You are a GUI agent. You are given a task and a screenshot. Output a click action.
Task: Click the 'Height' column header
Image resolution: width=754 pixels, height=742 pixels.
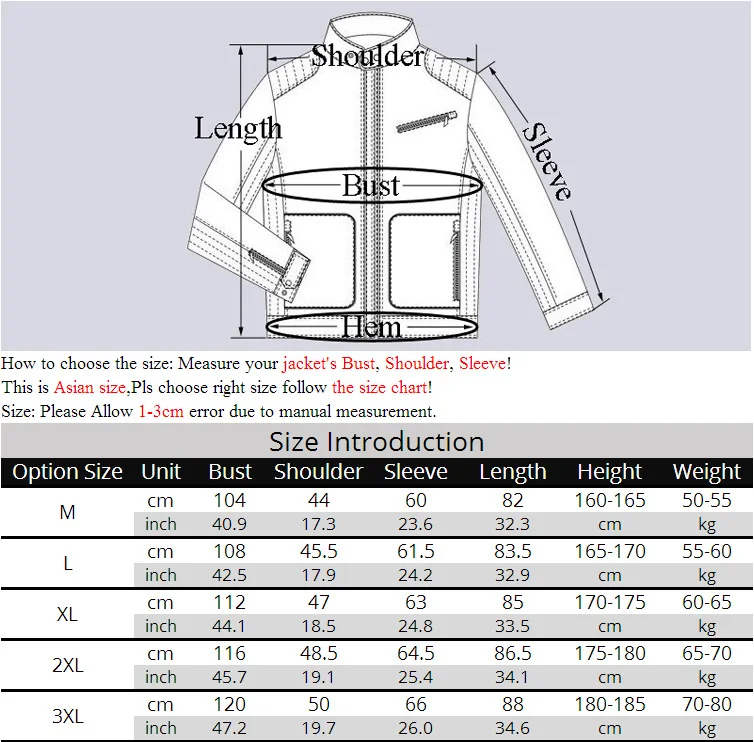610,472
